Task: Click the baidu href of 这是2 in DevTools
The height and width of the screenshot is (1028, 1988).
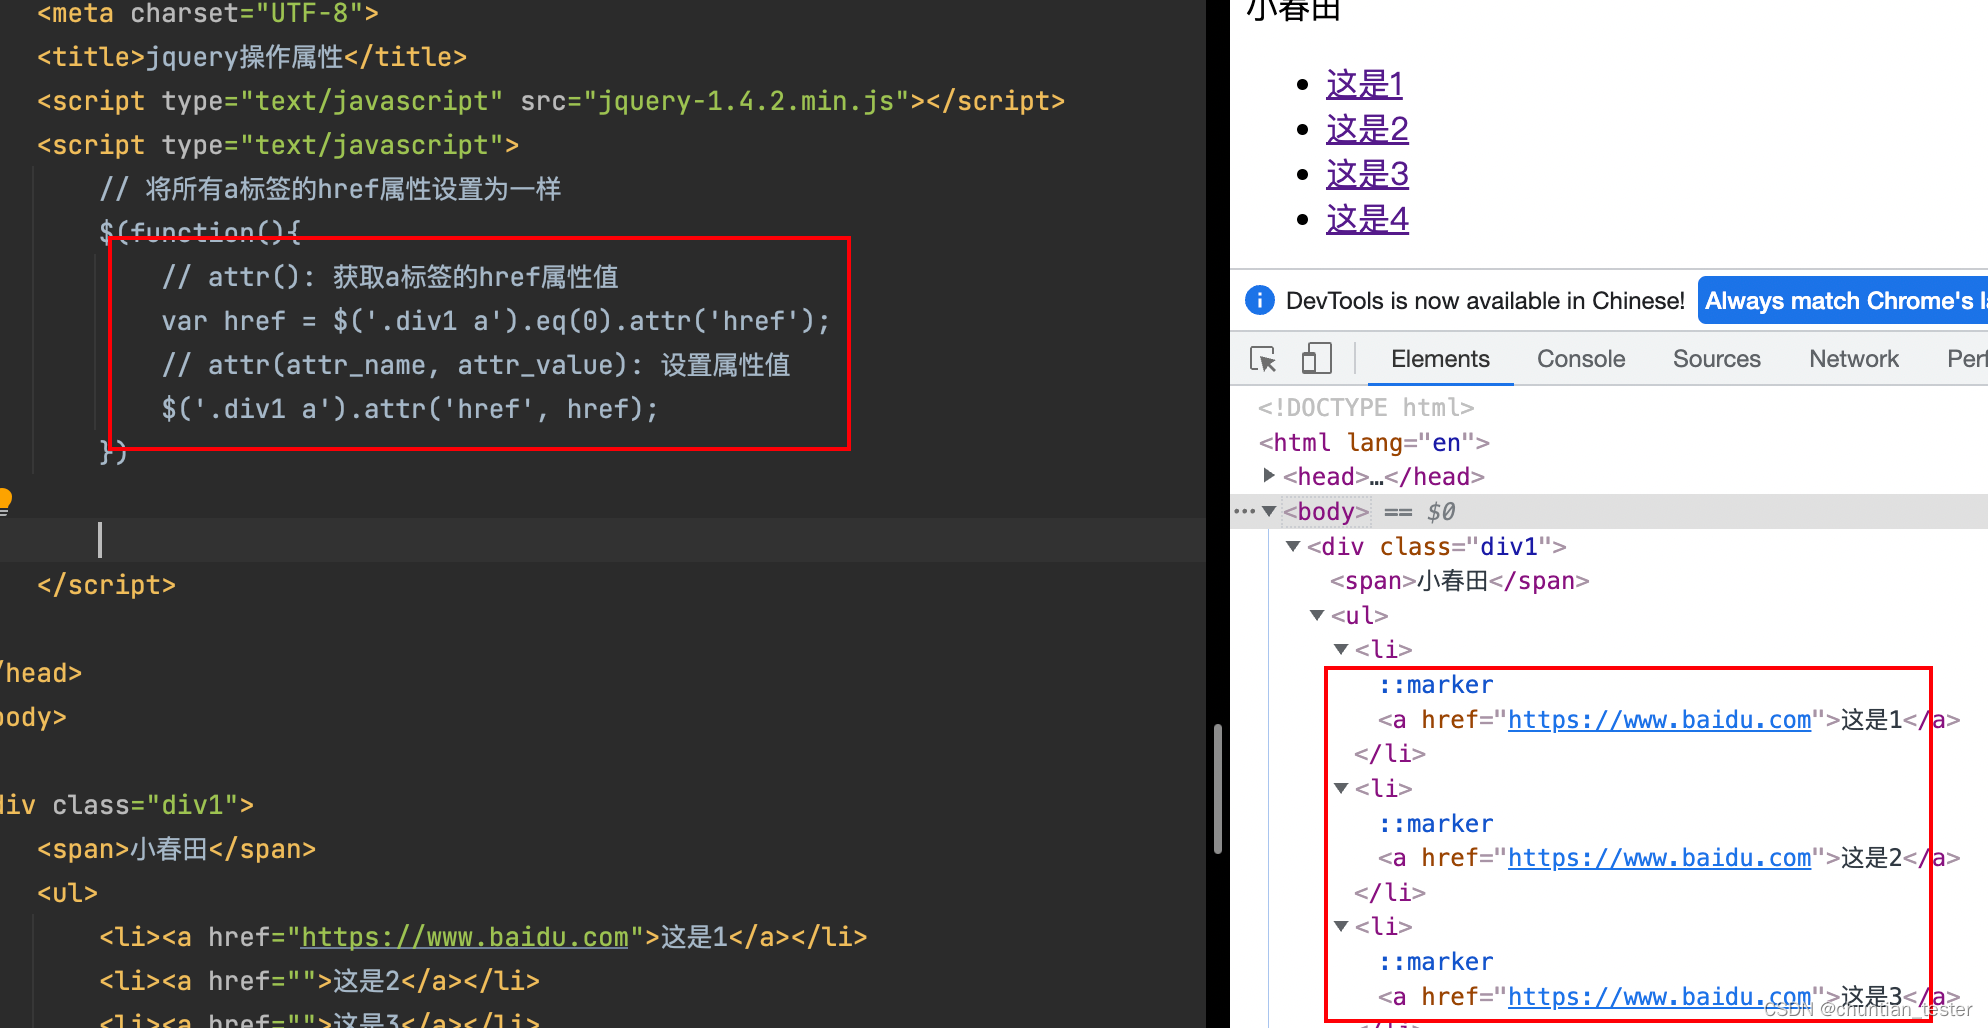Action: point(1659,857)
